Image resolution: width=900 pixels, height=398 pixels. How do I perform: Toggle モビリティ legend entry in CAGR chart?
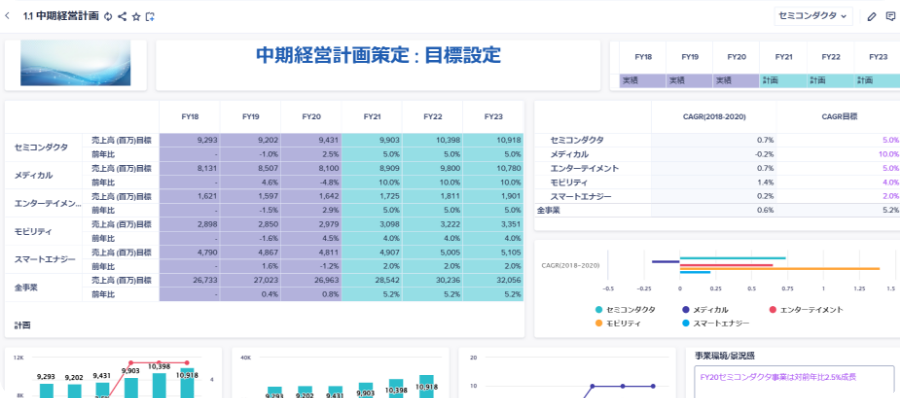[x=618, y=323]
